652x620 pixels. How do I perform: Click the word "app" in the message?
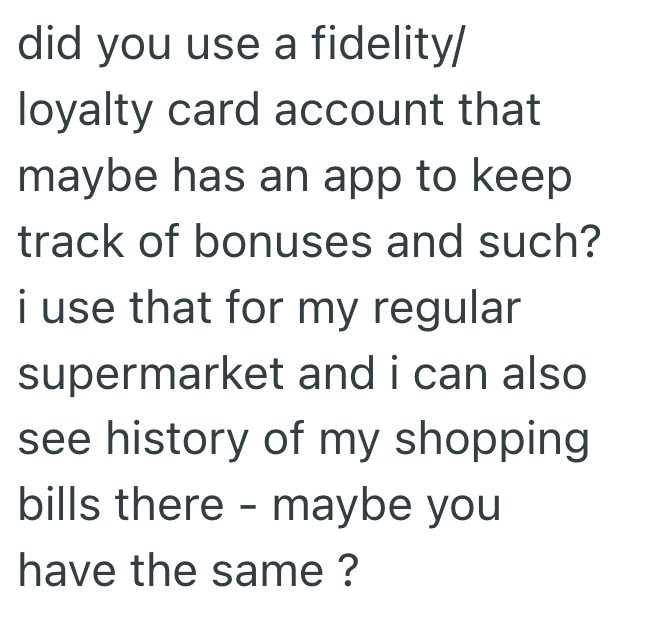[x=383, y=178]
